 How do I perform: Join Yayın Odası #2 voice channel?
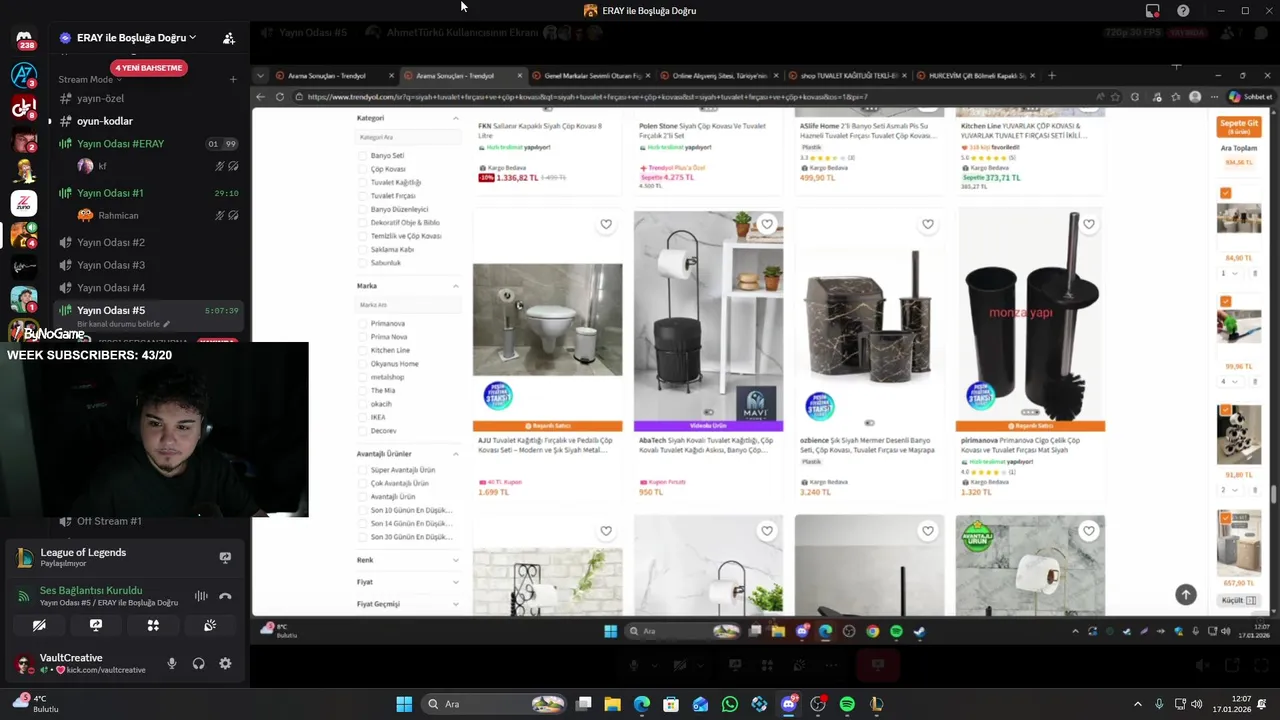pos(148,242)
